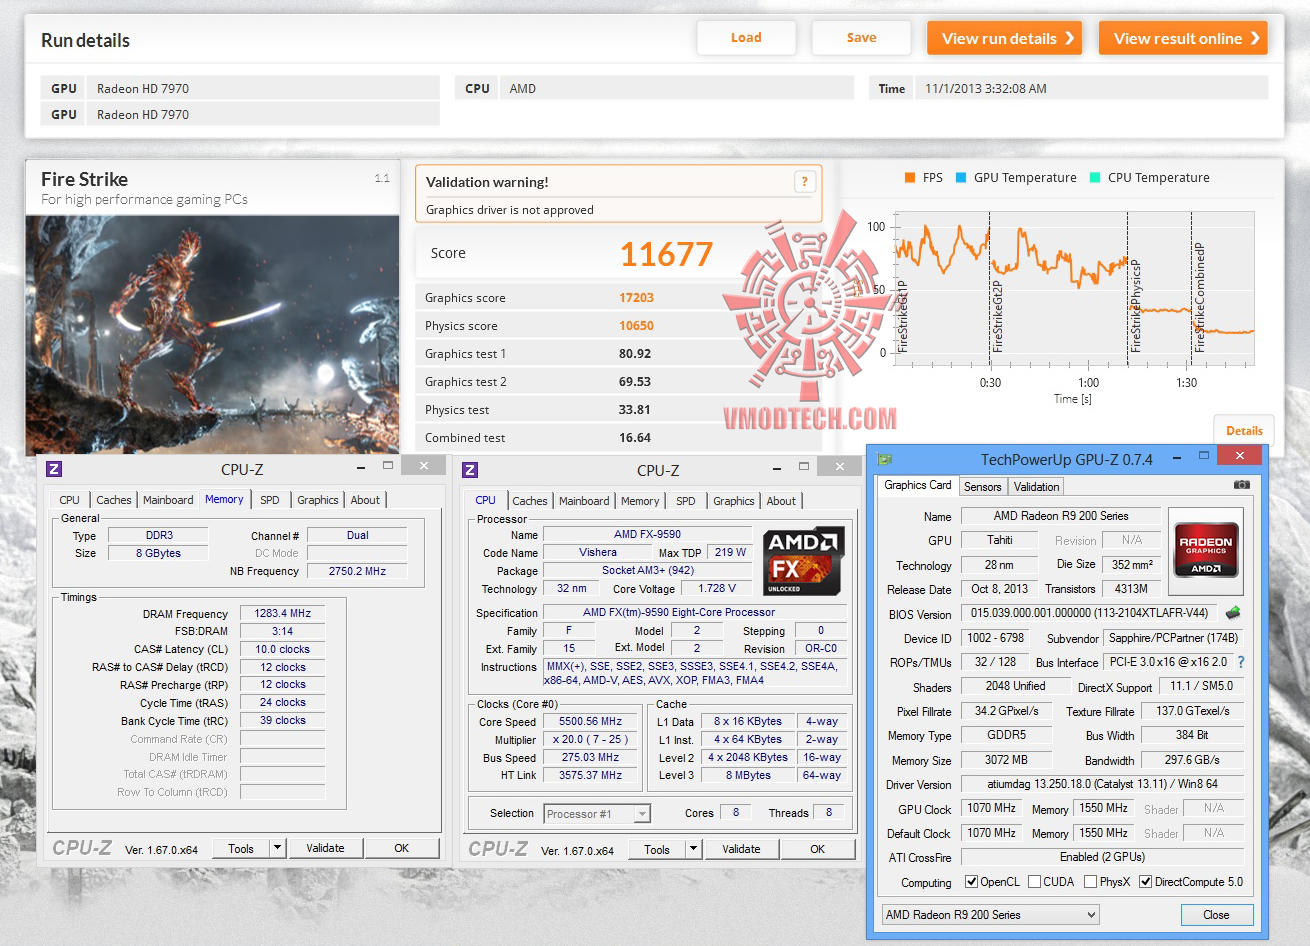Click the Core Speed value 5500.56 MHz

tap(590, 721)
